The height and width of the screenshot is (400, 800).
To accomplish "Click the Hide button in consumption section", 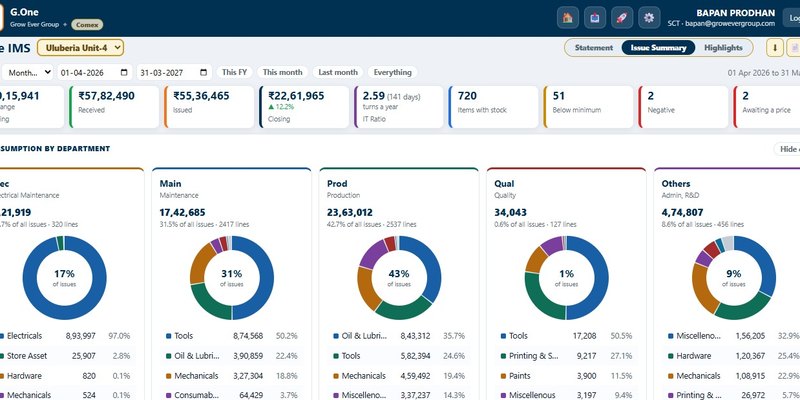I will tap(787, 149).
